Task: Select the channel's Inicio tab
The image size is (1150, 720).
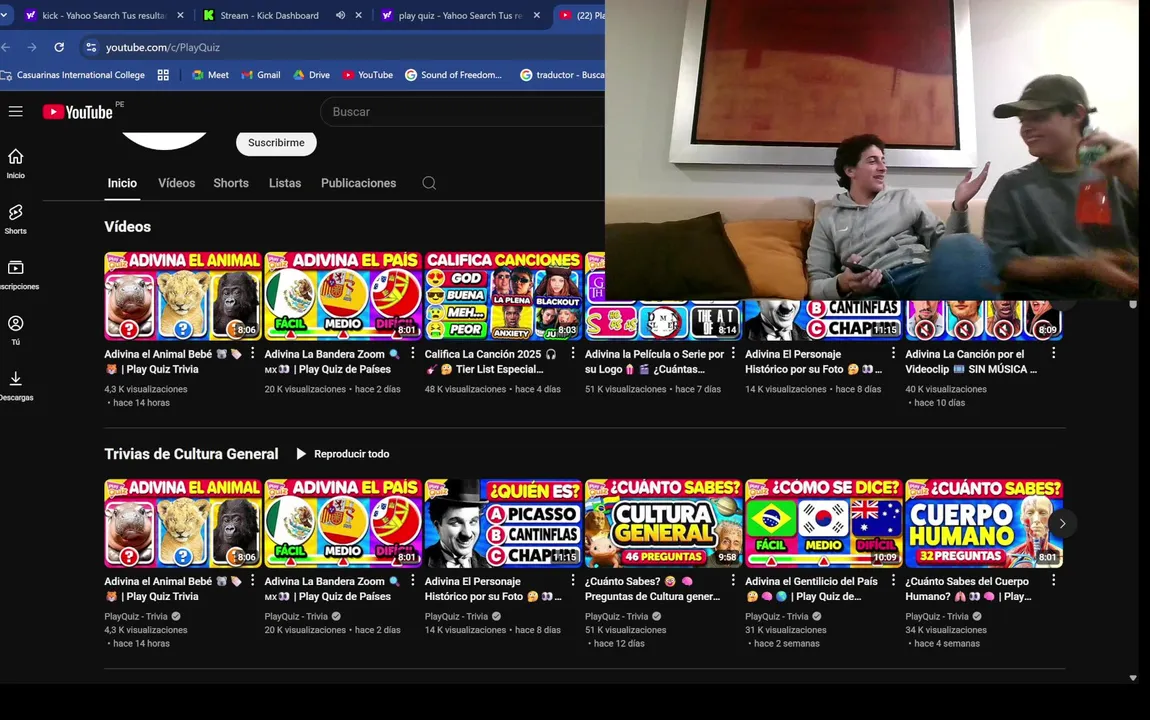Action: click(x=122, y=183)
